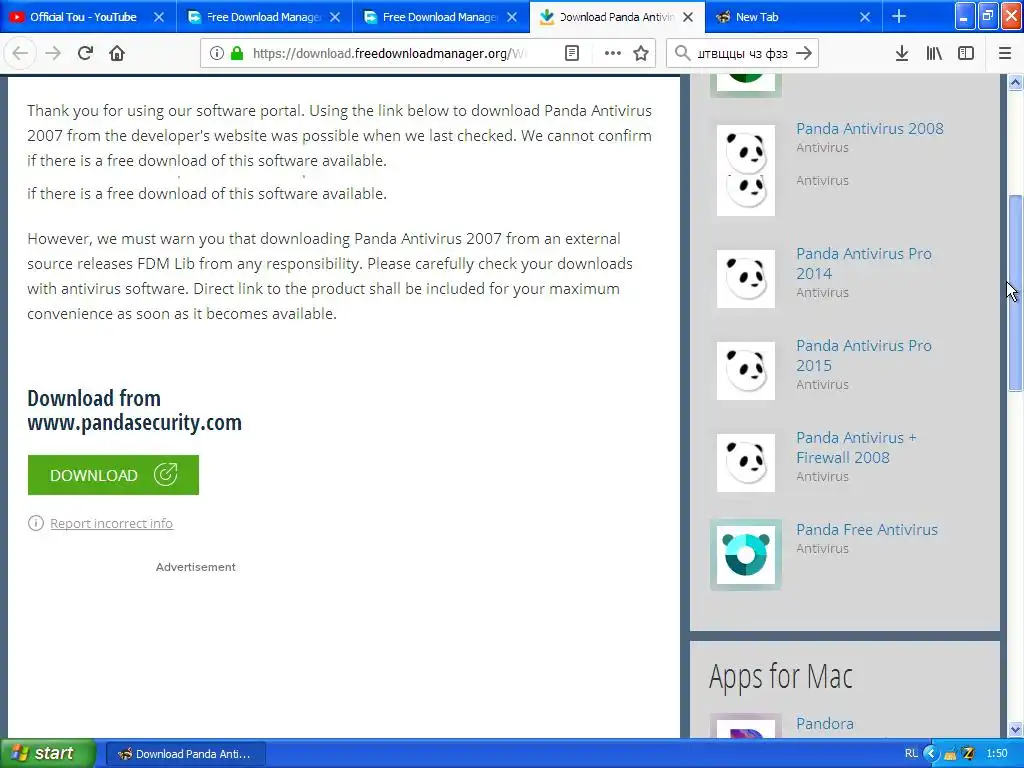Click the vertical scrollbar up arrow
The height and width of the screenshot is (768, 1024).
coord(1015,82)
